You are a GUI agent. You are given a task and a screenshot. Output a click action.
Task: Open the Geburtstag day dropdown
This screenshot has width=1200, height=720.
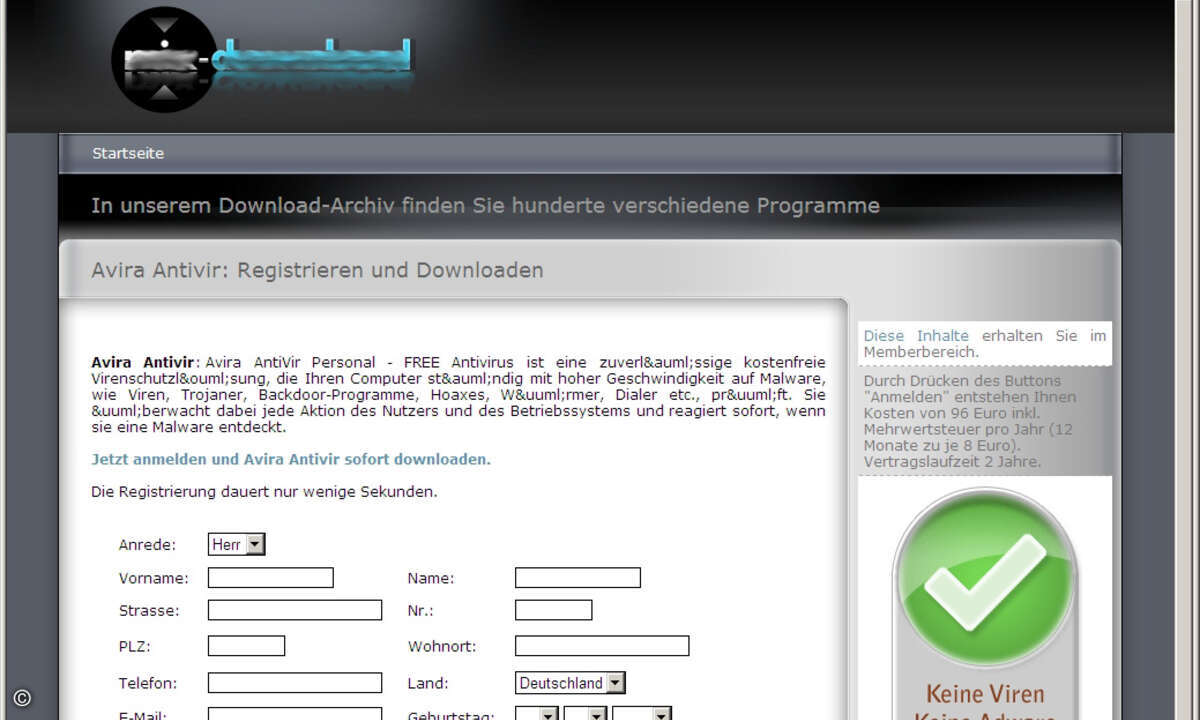(537, 714)
